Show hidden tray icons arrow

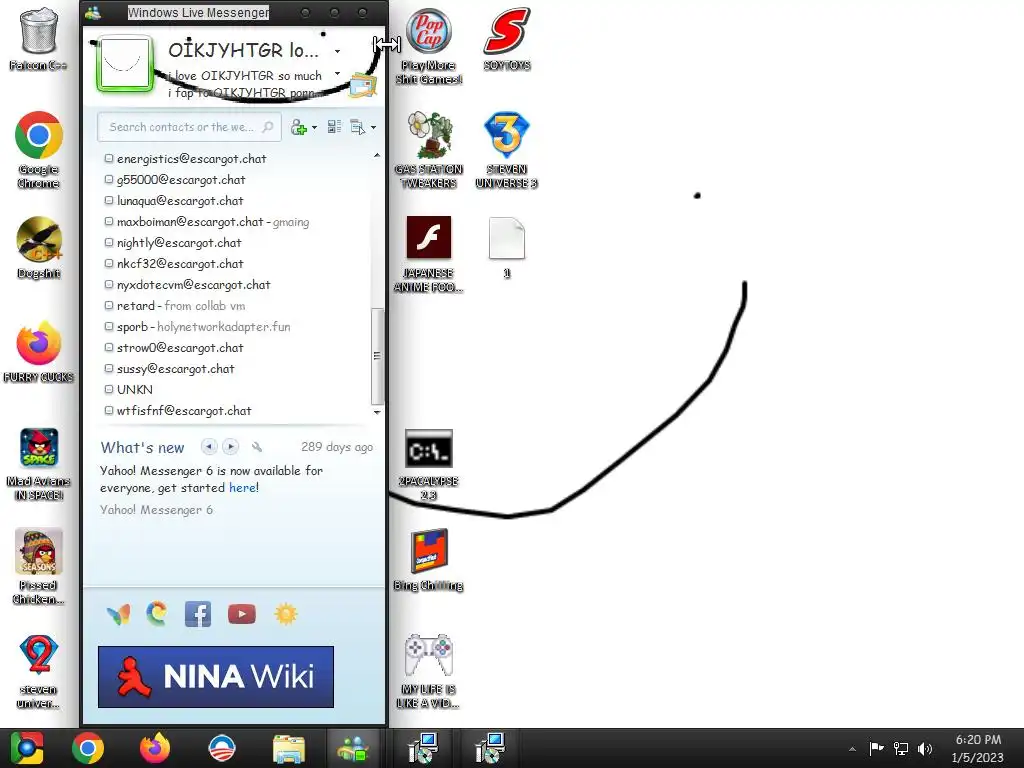852,749
